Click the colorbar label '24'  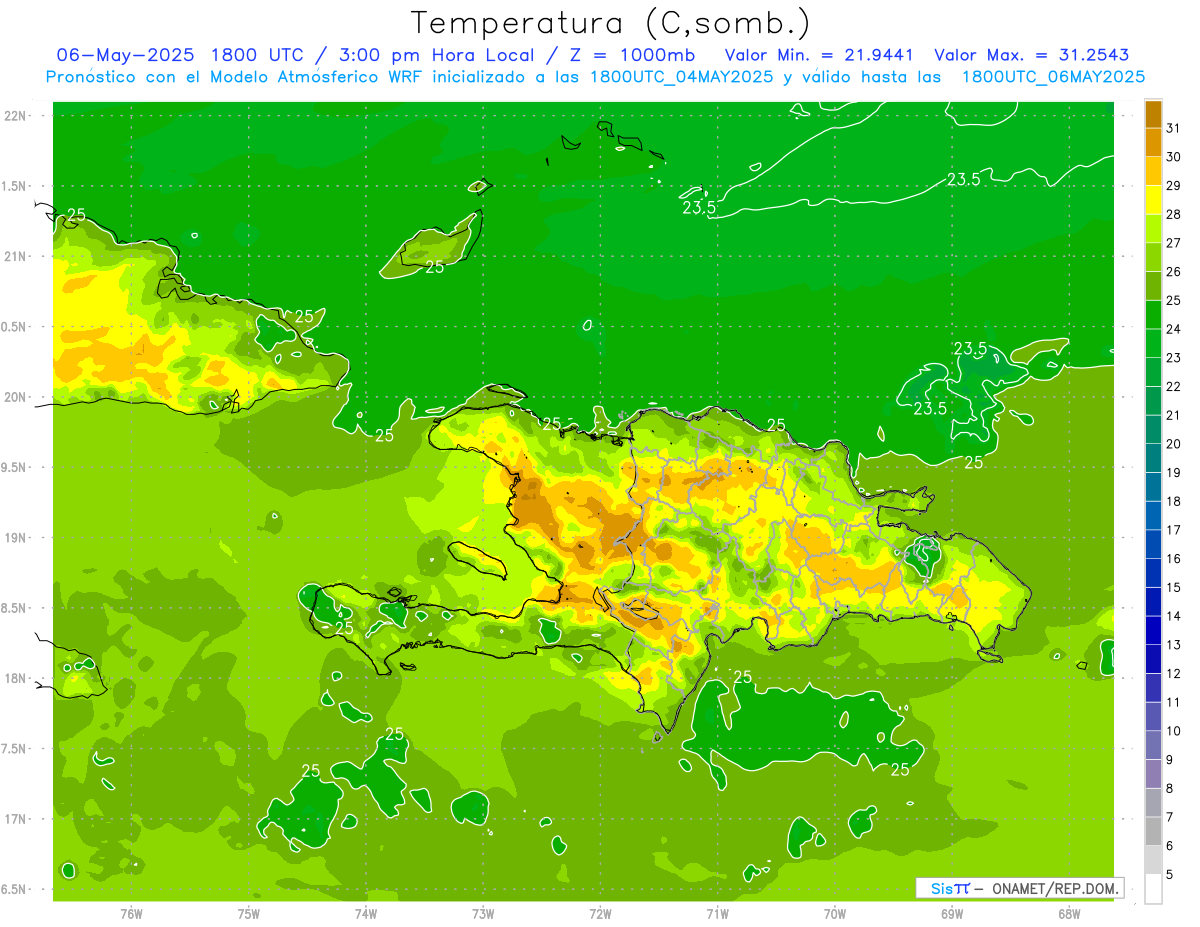1174,329
